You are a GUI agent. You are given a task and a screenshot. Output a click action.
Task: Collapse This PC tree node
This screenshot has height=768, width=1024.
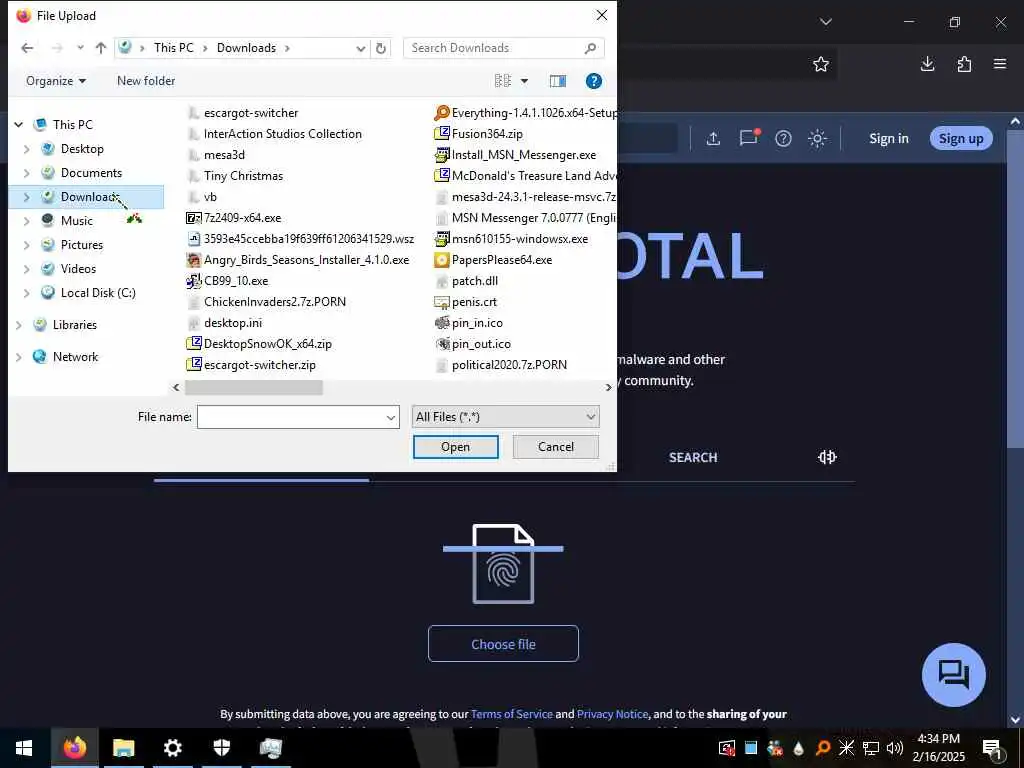pyautogui.click(x=19, y=124)
